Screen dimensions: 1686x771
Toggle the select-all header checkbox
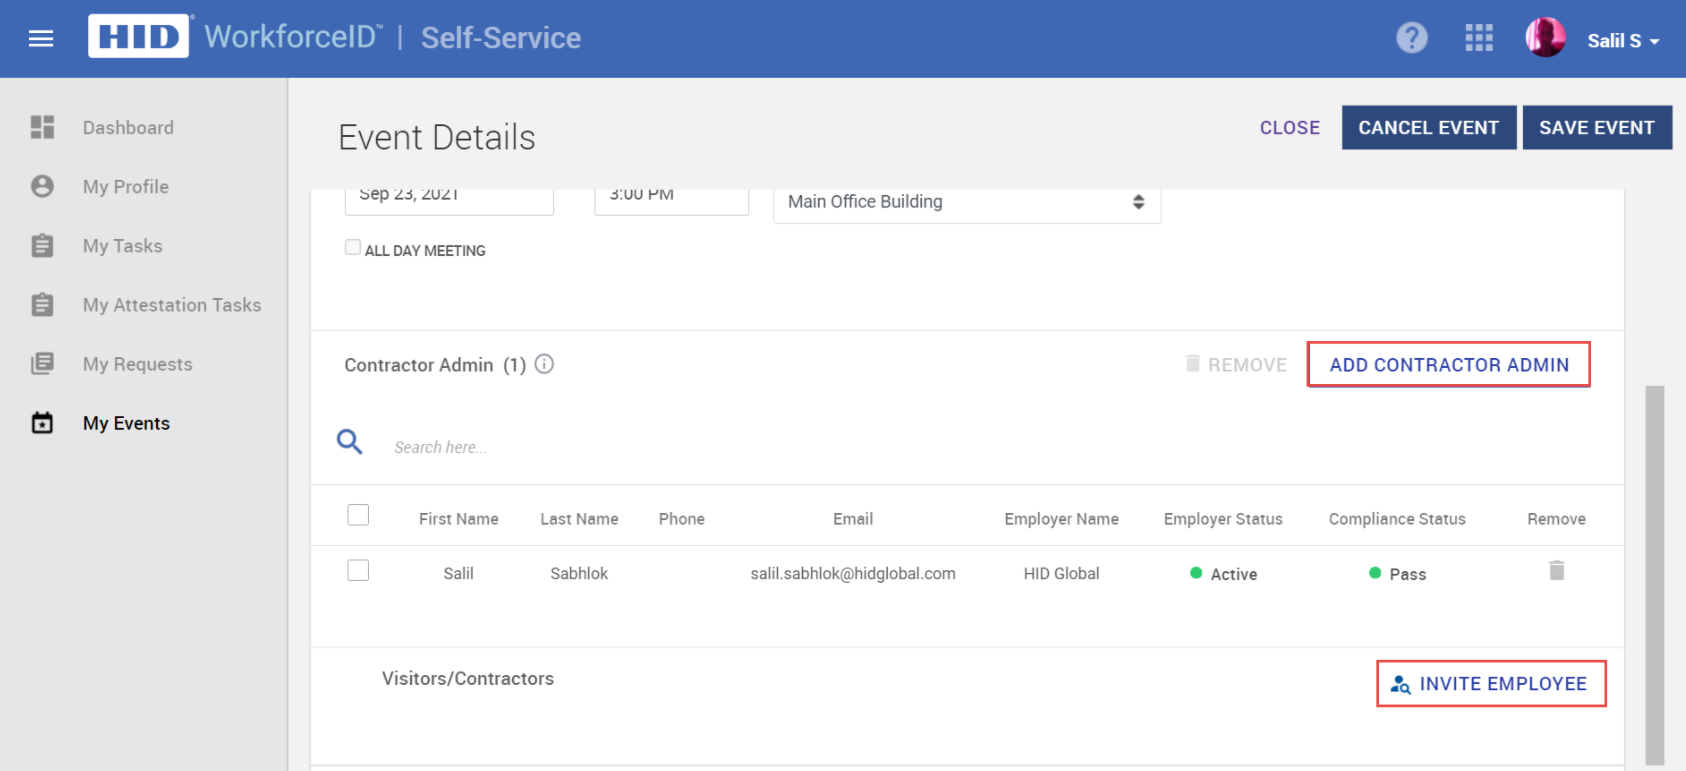[358, 515]
